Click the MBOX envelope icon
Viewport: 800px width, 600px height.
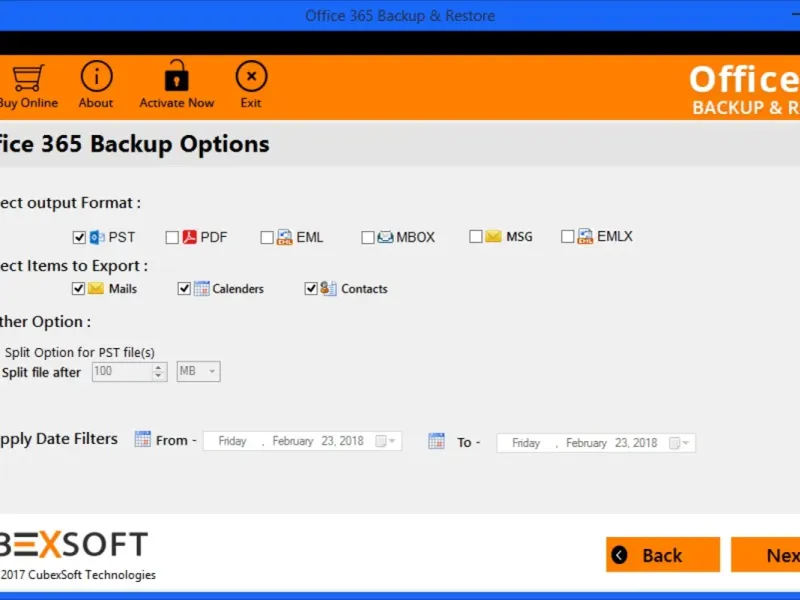pyautogui.click(x=385, y=237)
